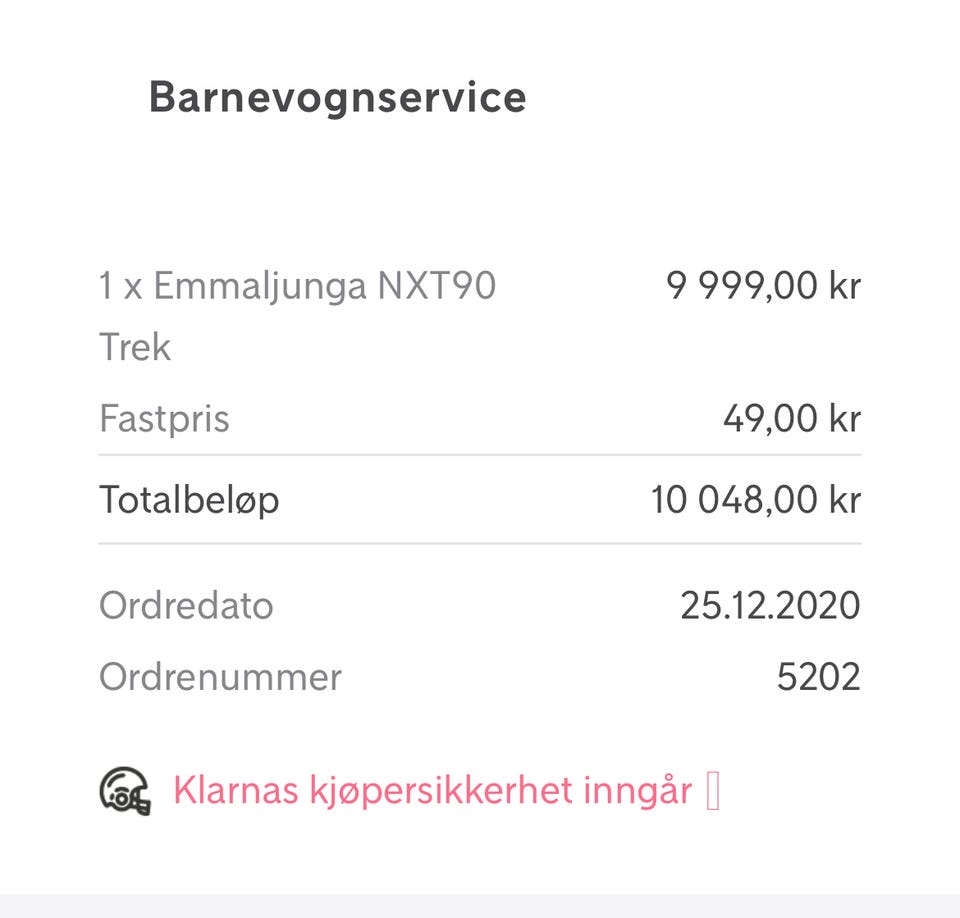Click the order number 5202
This screenshot has width=960, height=918.
tap(819, 677)
